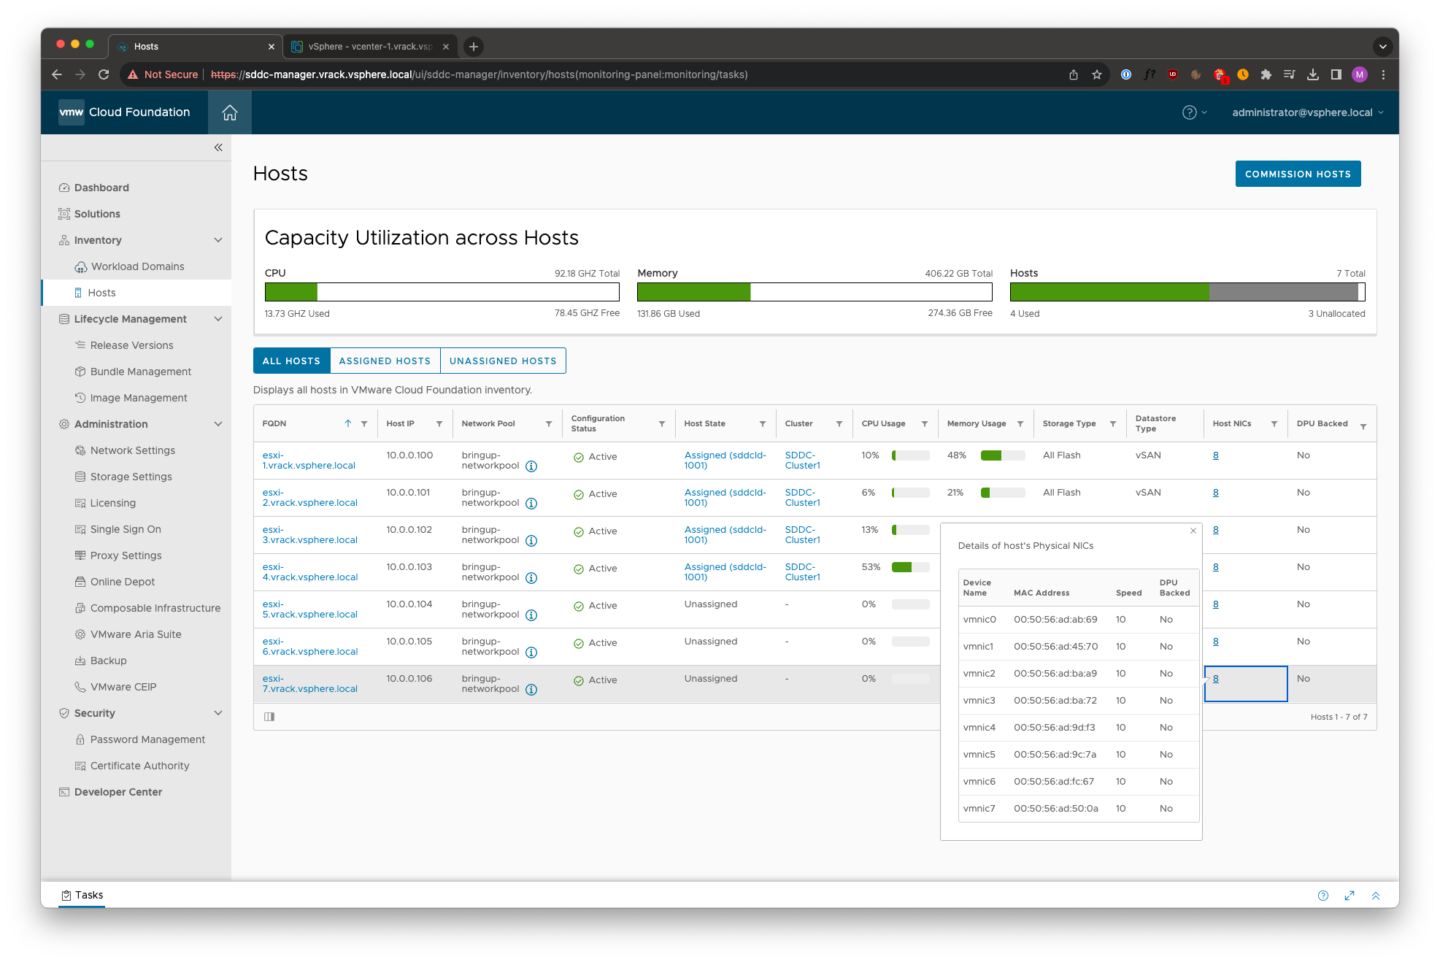
Task: Click the Cloud Foundation home icon
Action: 229,112
